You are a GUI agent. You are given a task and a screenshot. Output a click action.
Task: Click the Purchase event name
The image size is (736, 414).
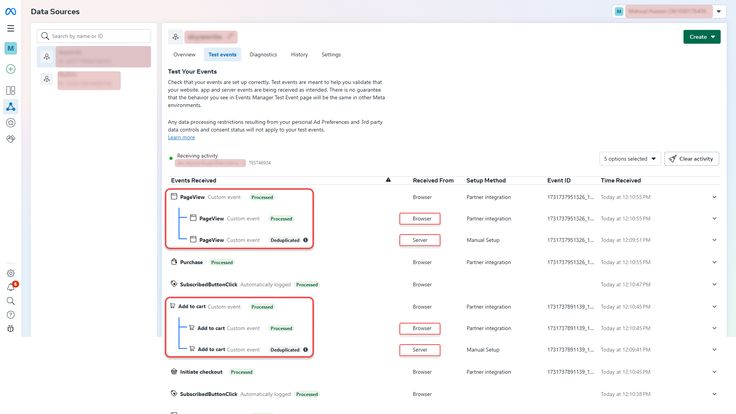[192, 262]
